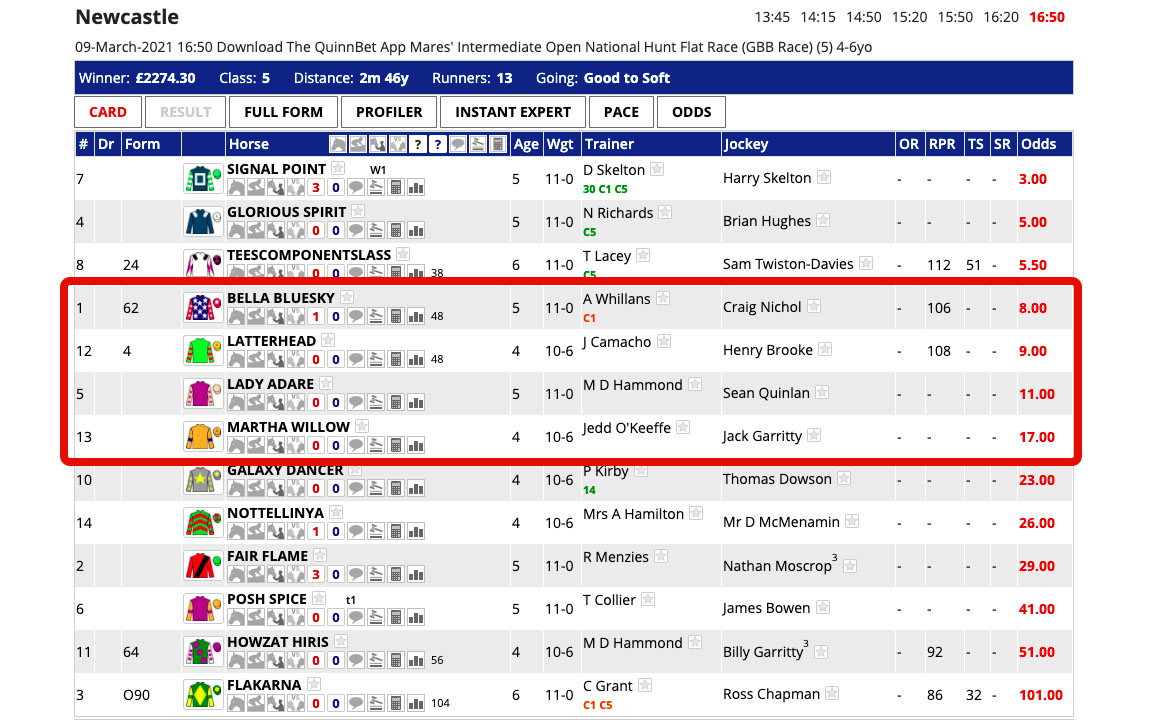The height and width of the screenshot is (720, 1160).
Task: Select the 16:50 race time
Action: pos(1048,17)
